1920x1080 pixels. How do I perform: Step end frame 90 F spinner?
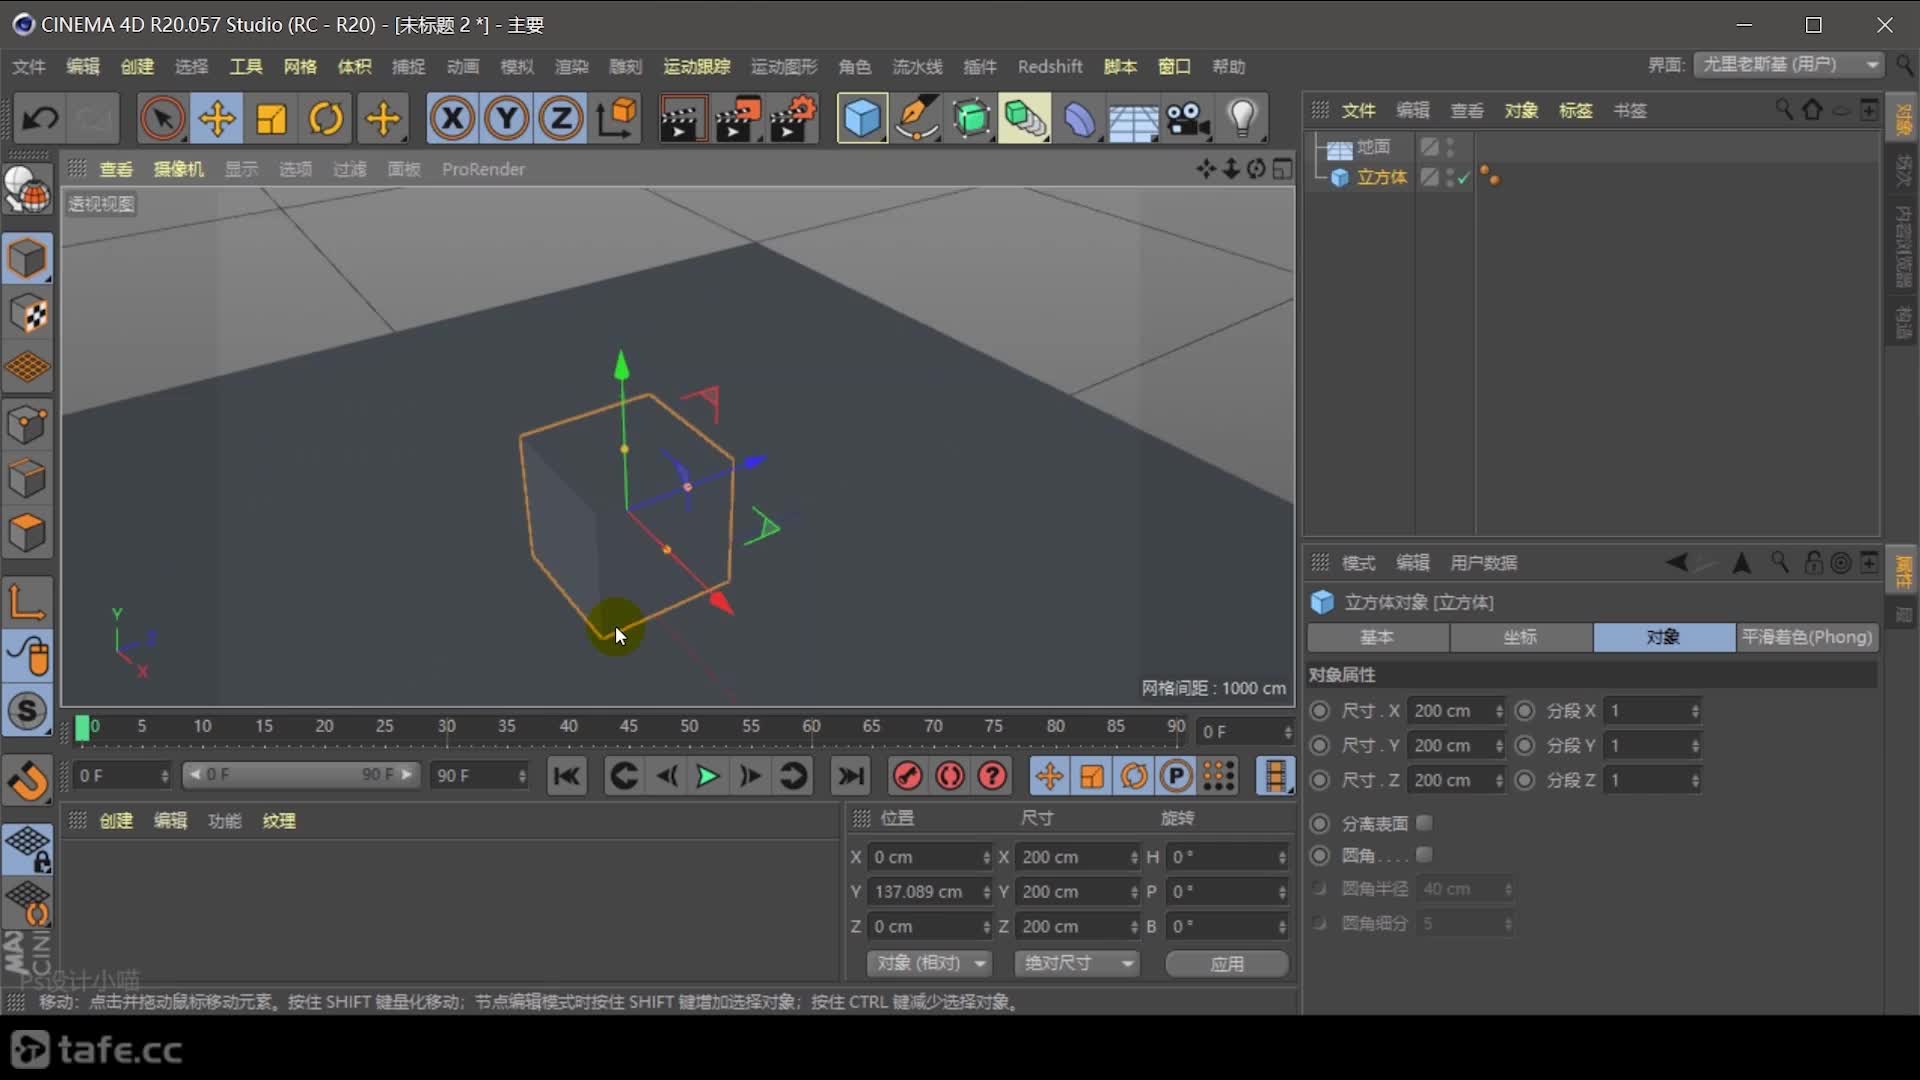522,776
